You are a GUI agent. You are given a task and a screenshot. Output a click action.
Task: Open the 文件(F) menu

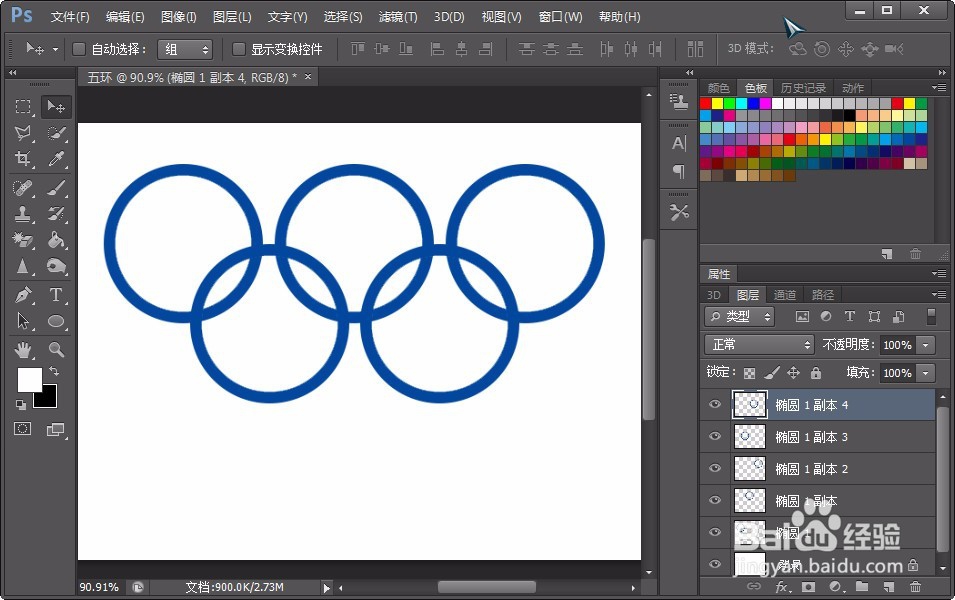pos(70,17)
